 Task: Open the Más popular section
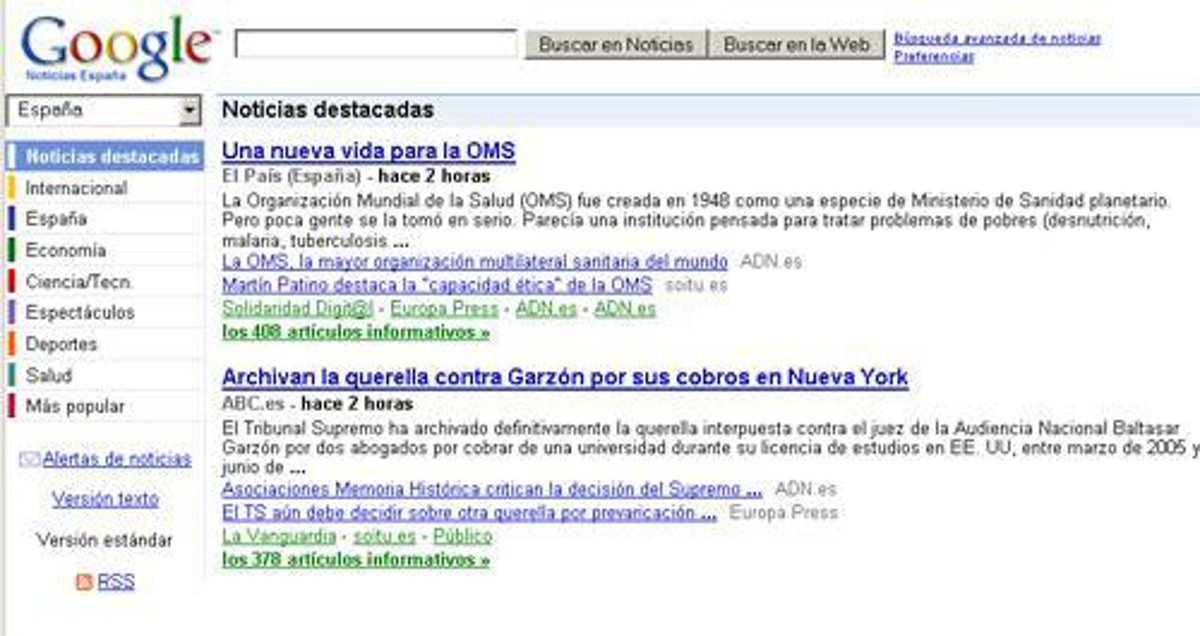pos(75,407)
